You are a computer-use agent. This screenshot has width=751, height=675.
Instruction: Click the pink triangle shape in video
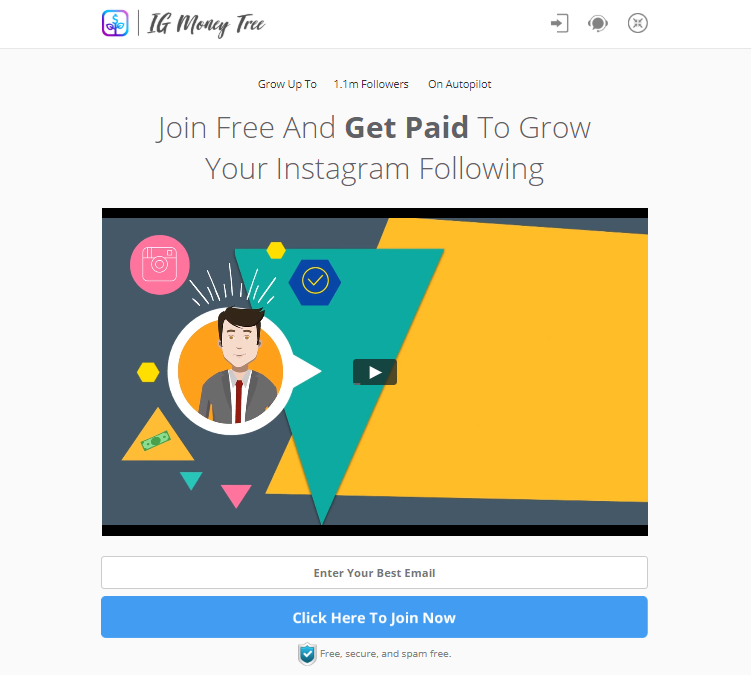(x=236, y=496)
